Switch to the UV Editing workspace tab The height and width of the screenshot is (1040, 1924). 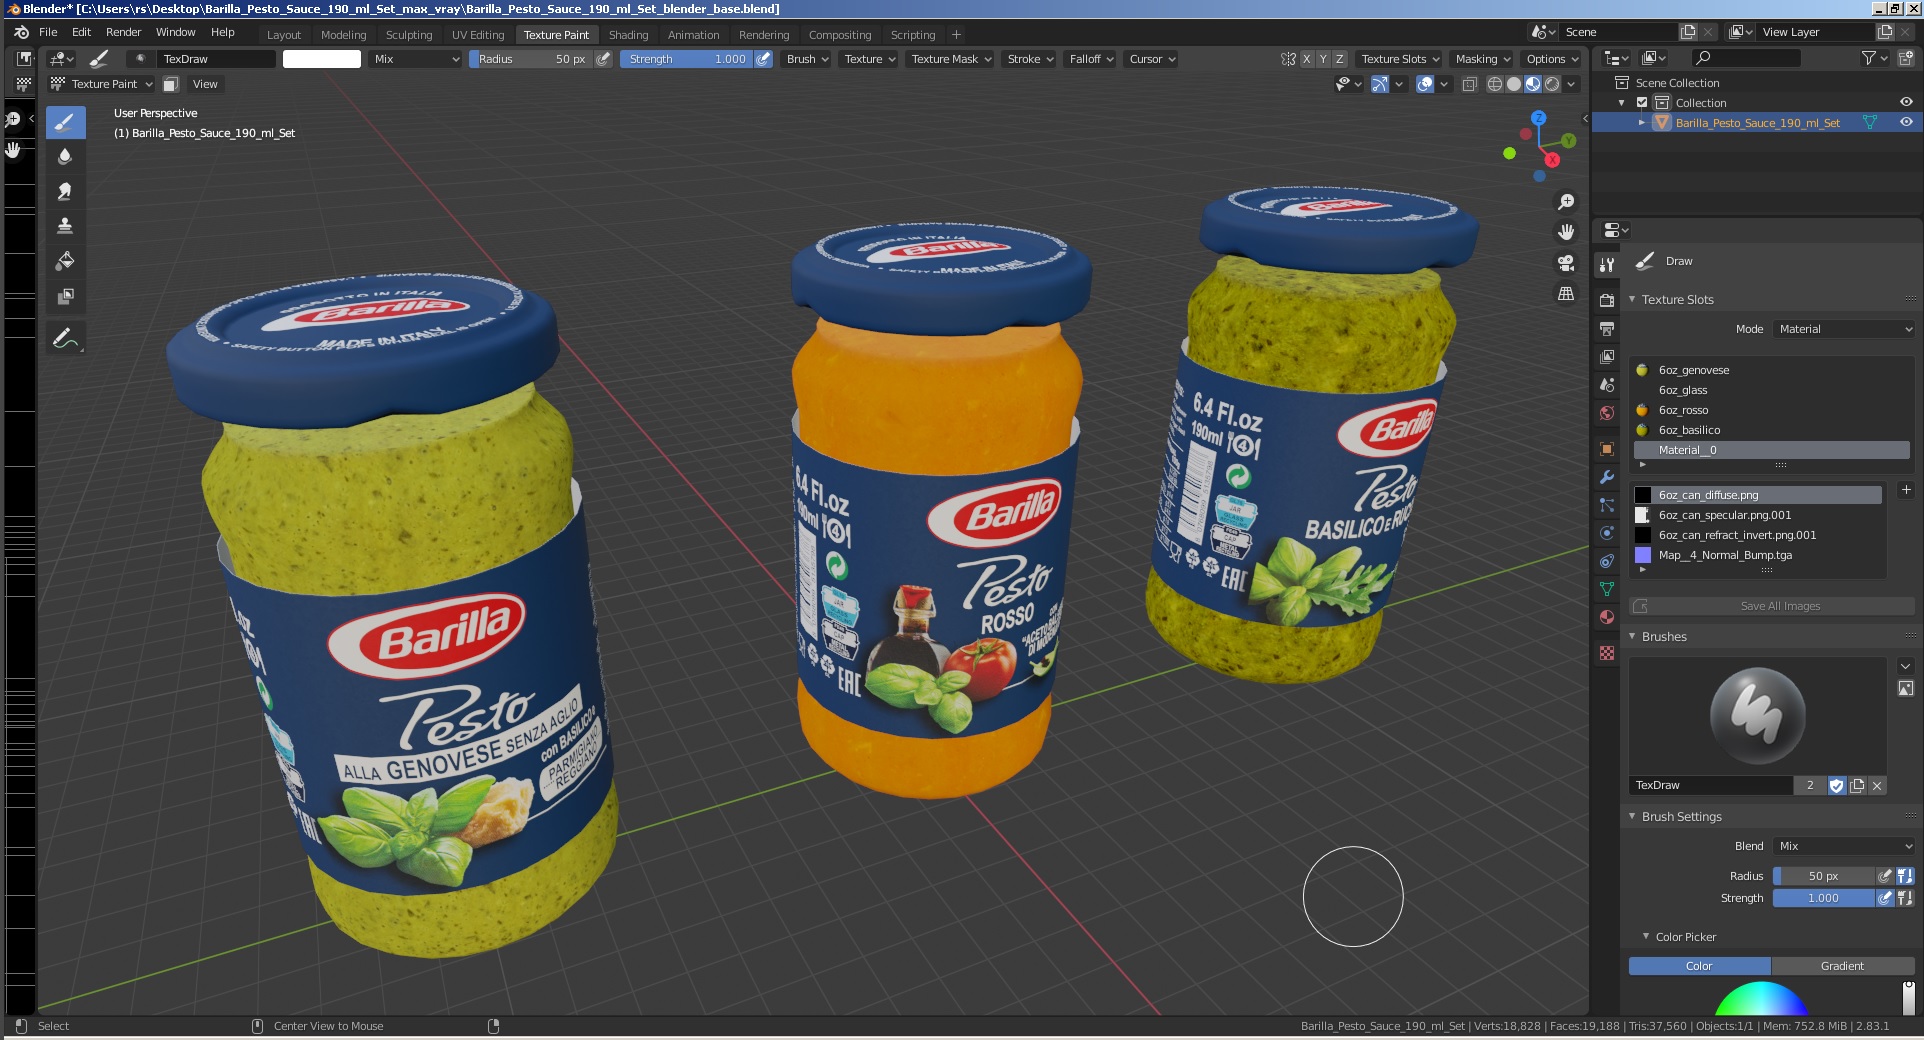478,34
